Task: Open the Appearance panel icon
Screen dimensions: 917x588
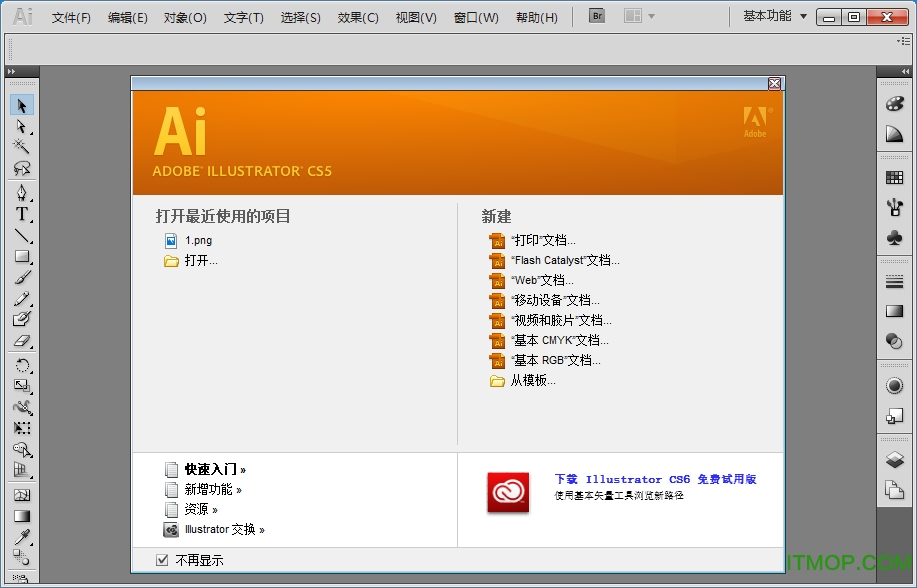Action: point(894,386)
